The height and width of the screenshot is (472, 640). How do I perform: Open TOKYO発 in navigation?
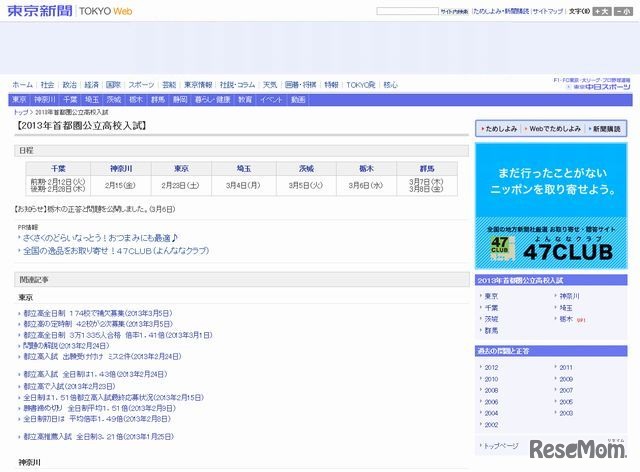pos(361,85)
